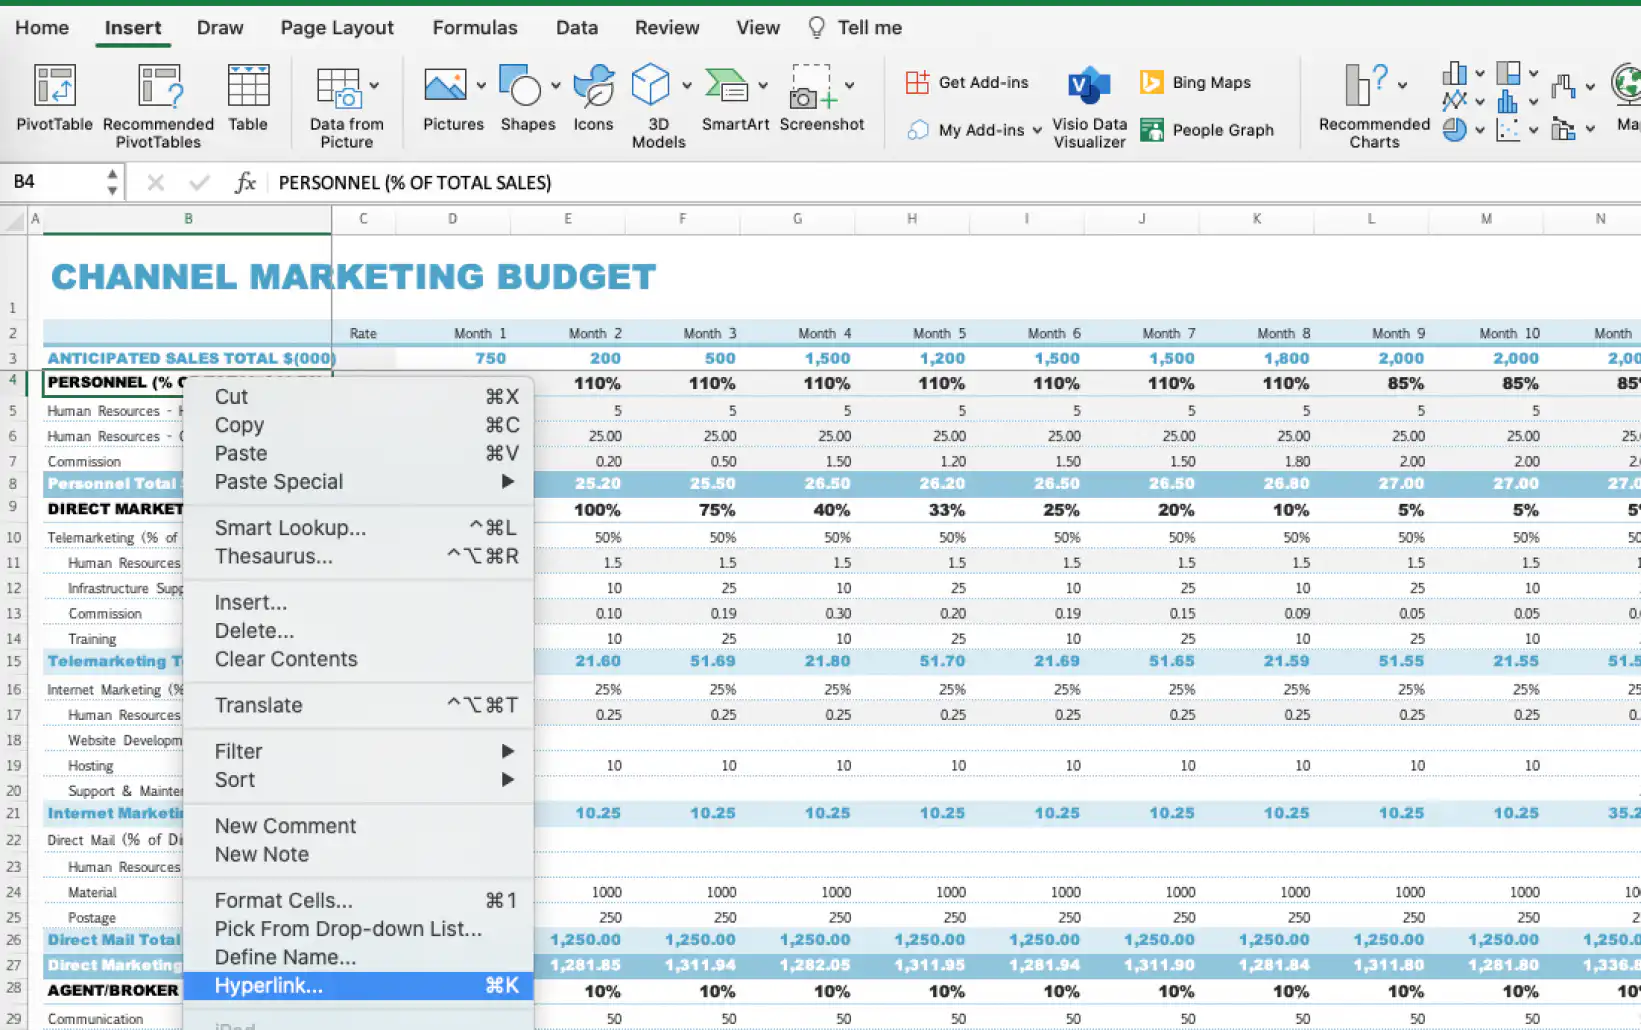Click the Insert Function fx button
The height and width of the screenshot is (1030, 1641).
coord(245,182)
